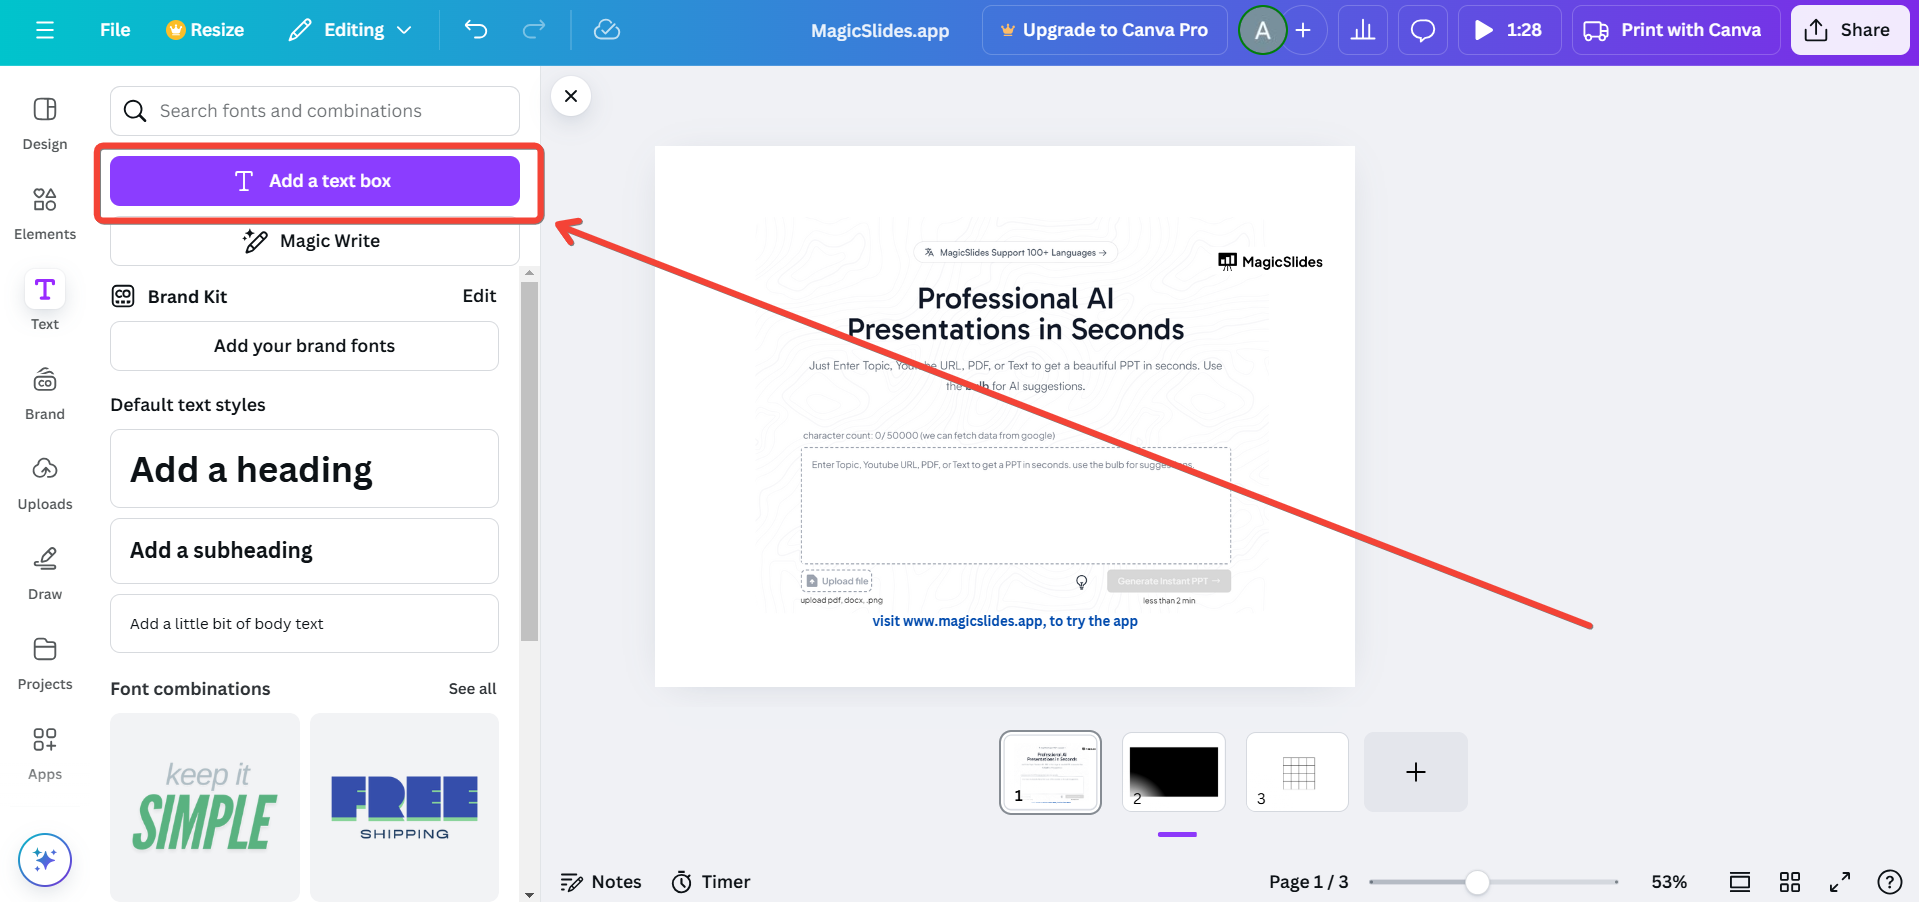This screenshot has height=902, width=1919.
Task: Switch to grid view of pages
Action: (1790, 882)
